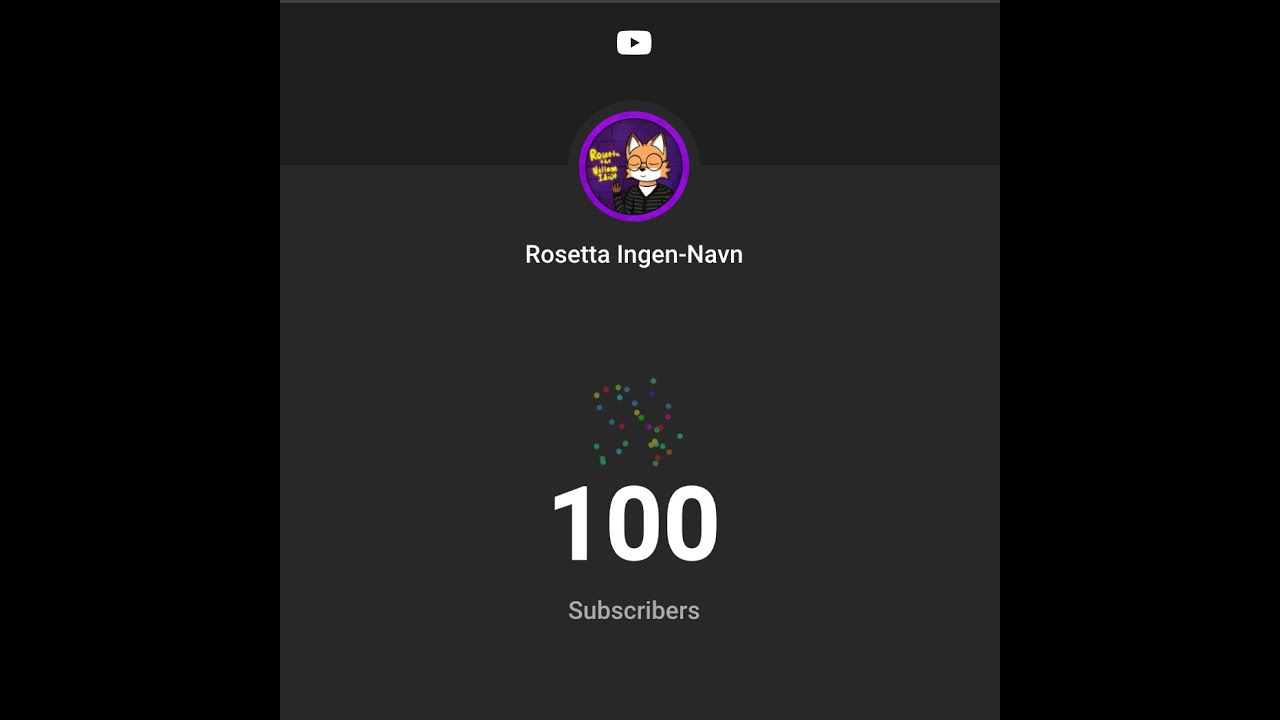Image resolution: width=1280 pixels, height=720 pixels.
Task: Click Ingen-Navn in the channel name
Action: point(679,255)
